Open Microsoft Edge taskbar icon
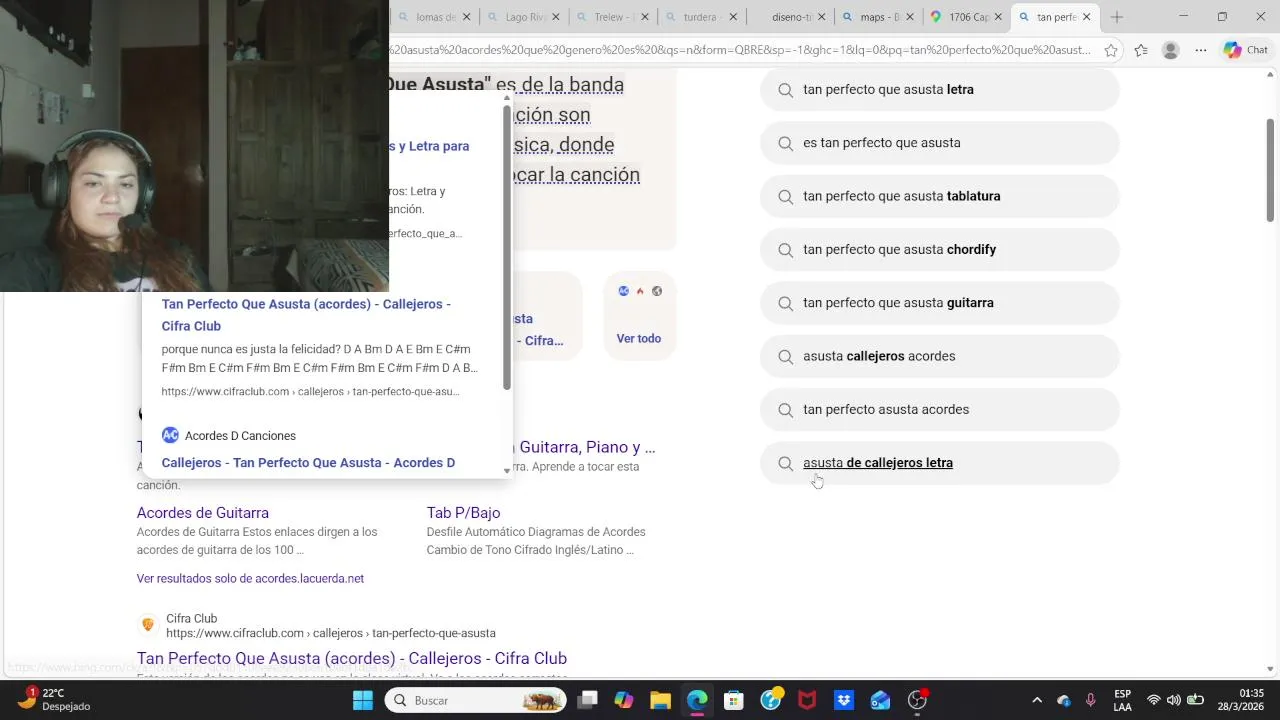 pos(697,700)
